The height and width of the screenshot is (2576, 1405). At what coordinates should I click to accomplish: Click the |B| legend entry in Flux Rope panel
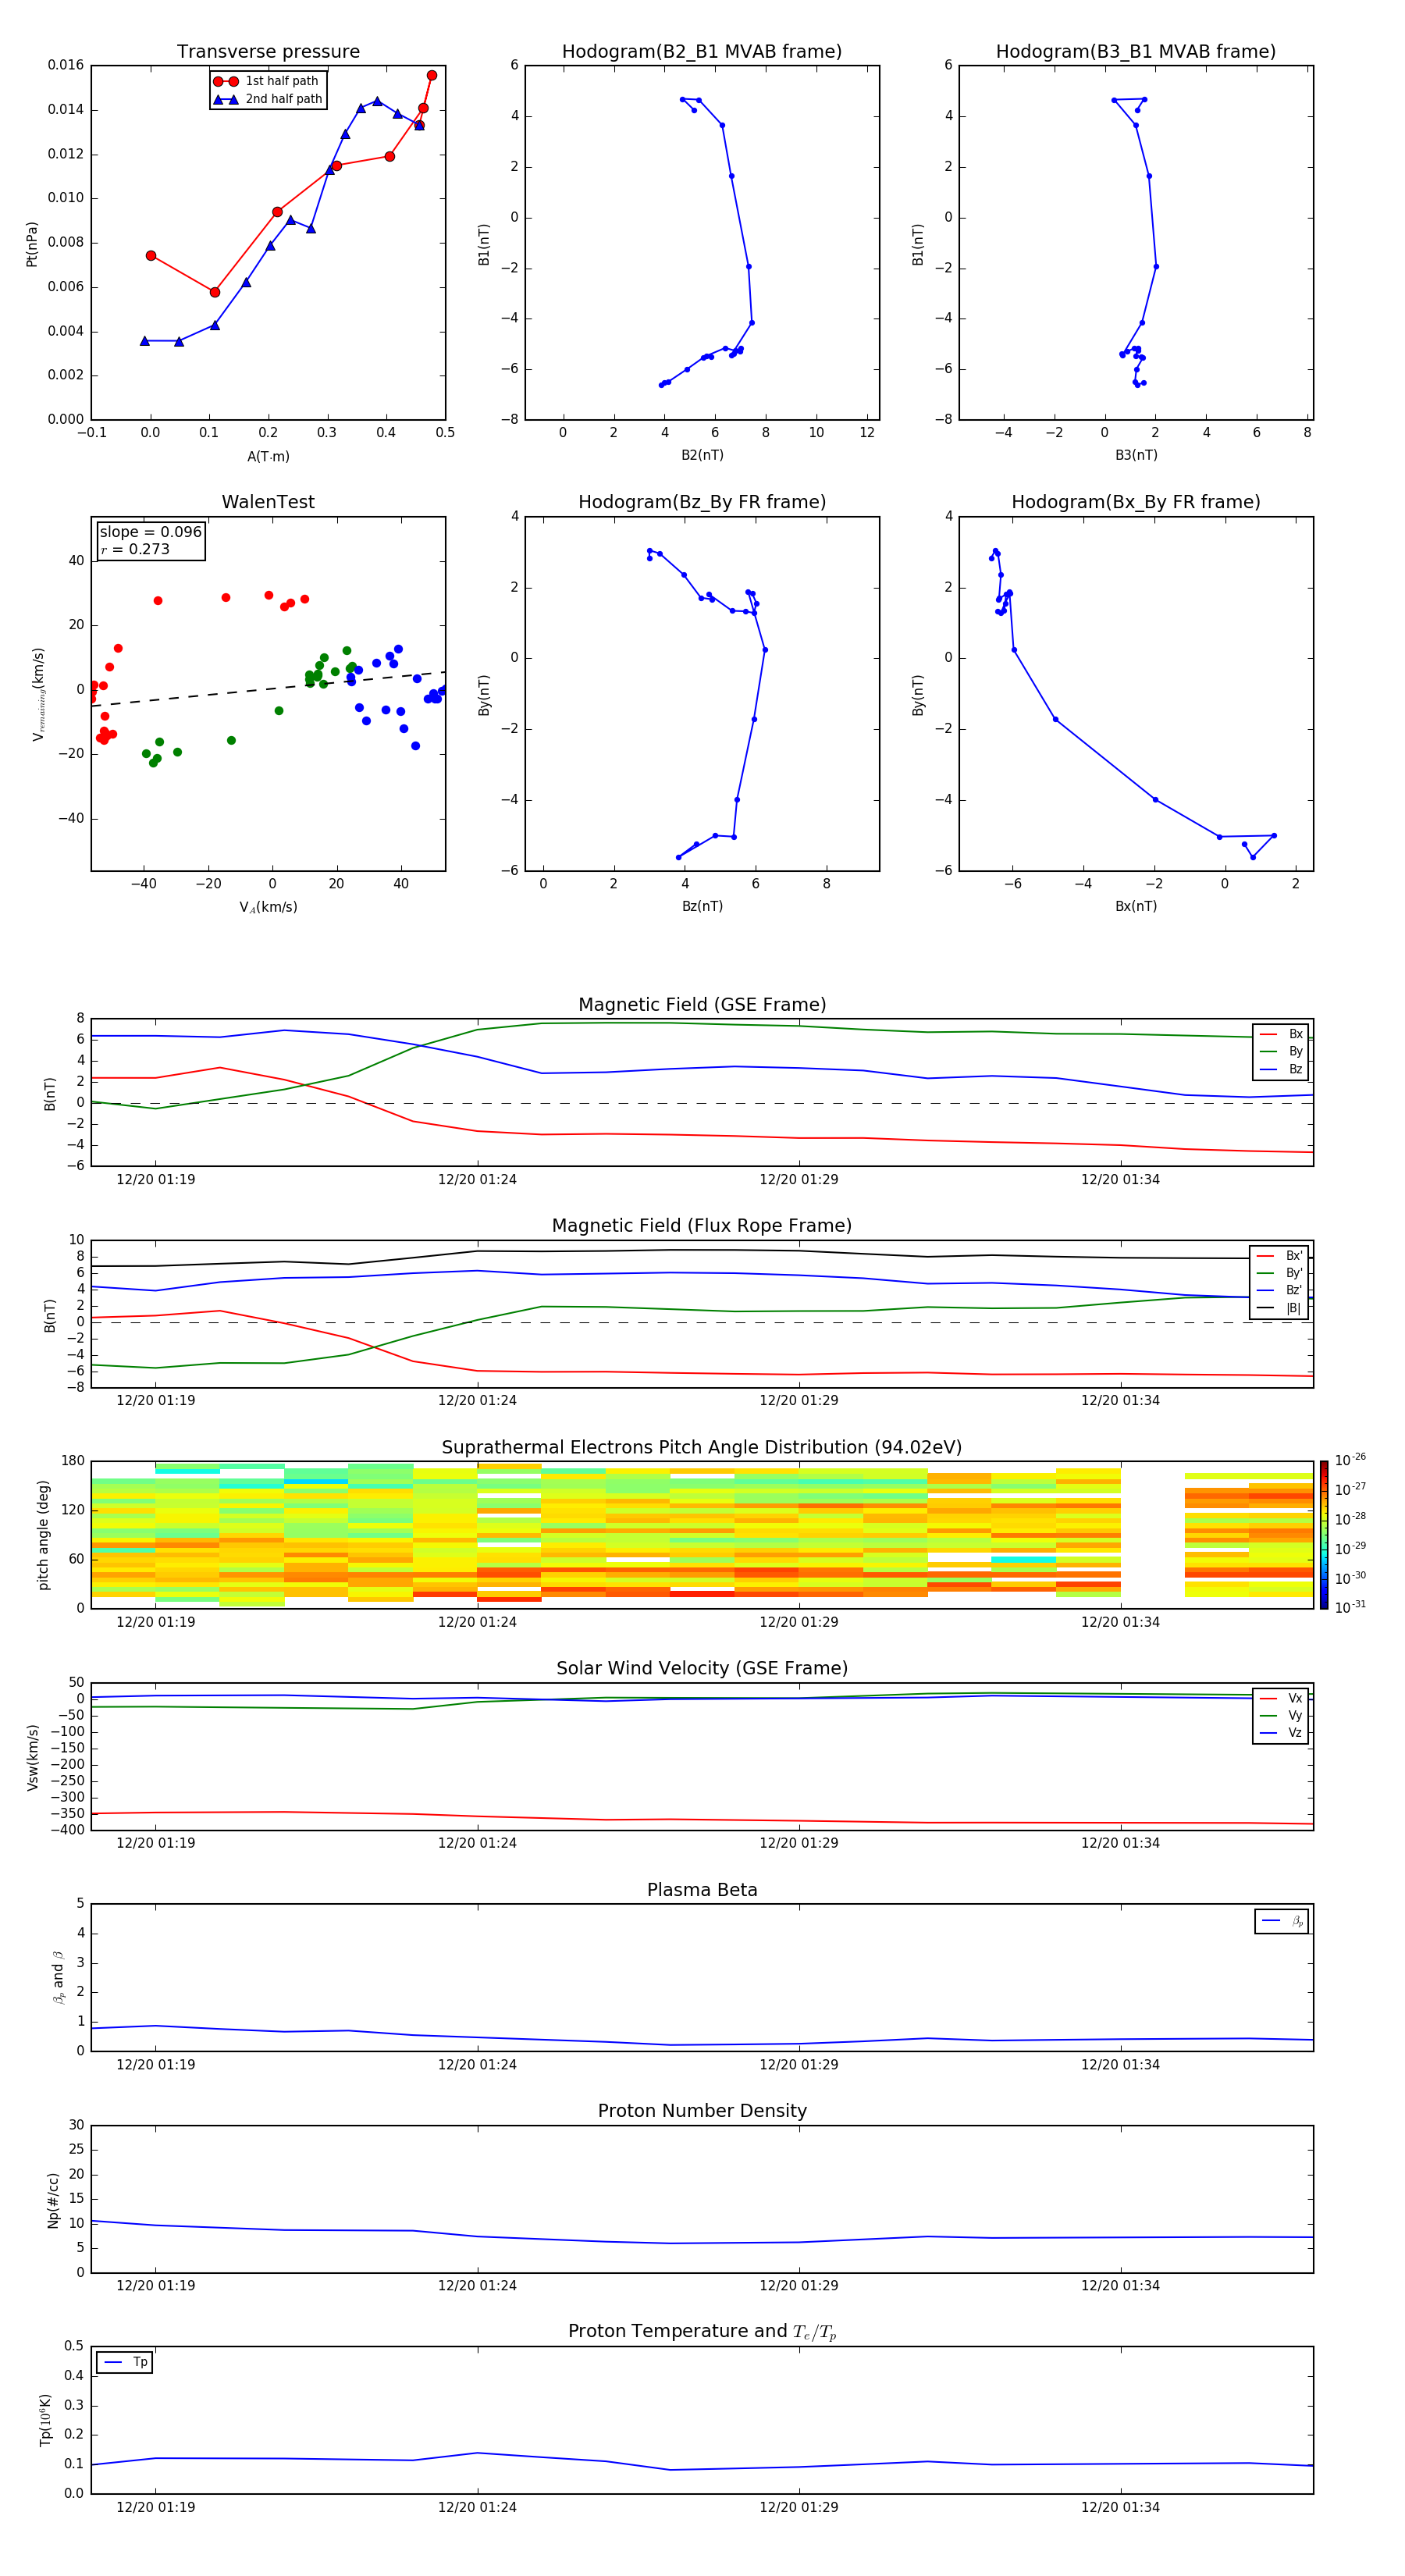coord(1279,1308)
